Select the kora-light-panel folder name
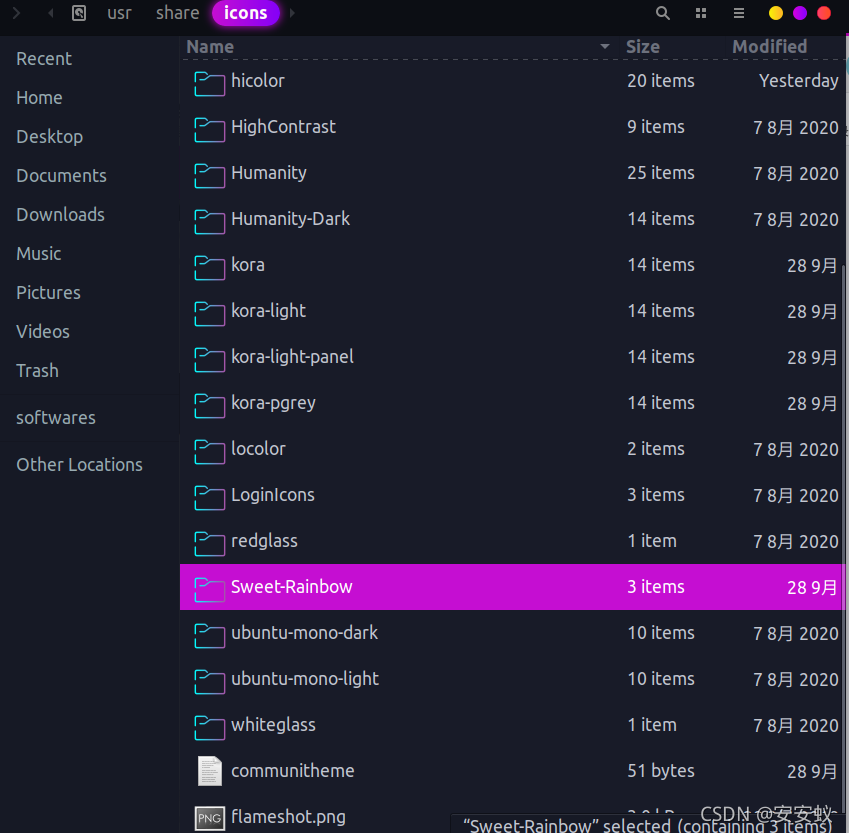This screenshot has height=833, width=849. tap(292, 357)
